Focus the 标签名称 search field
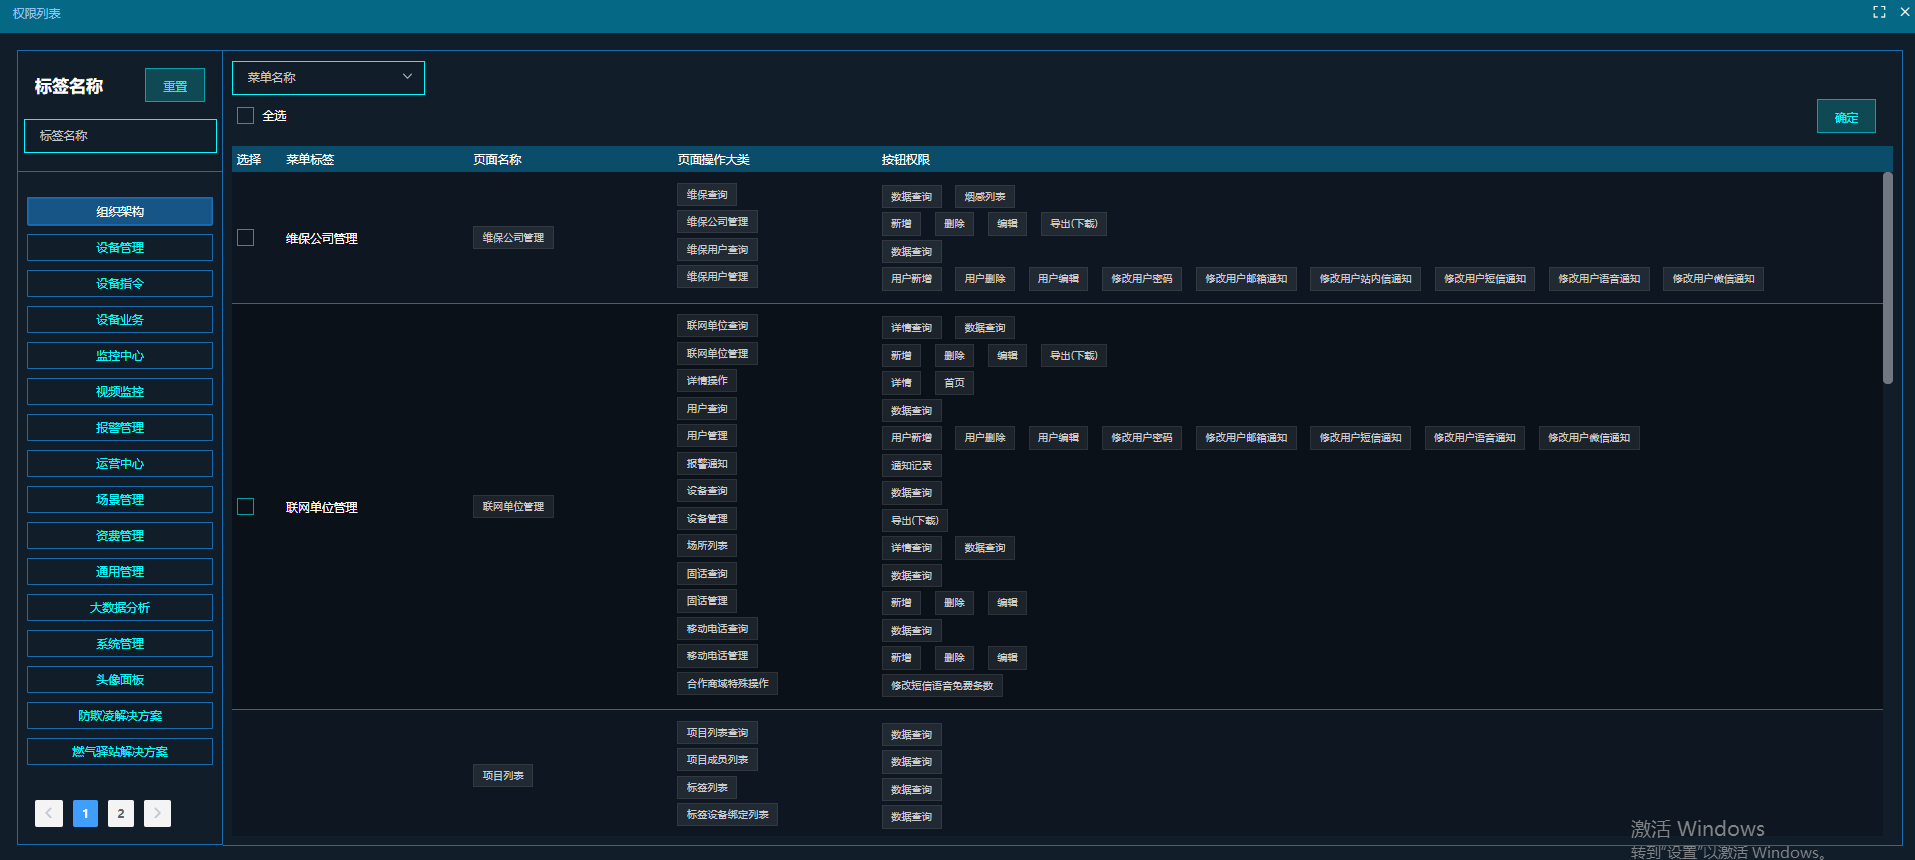 coord(120,136)
